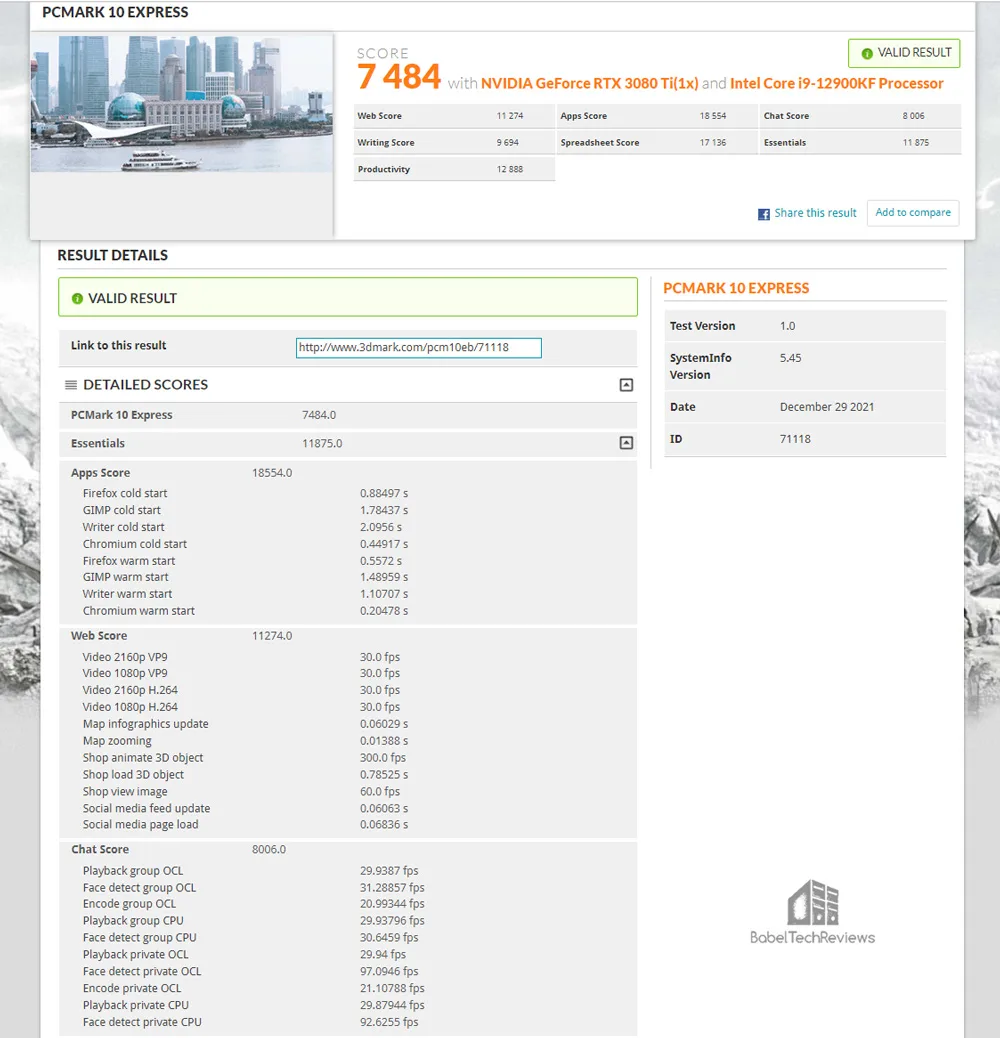The height and width of the screenshot is (1038, 1000).
Task: Click the Writing Score value 9 694
Action: click(508, 142)
